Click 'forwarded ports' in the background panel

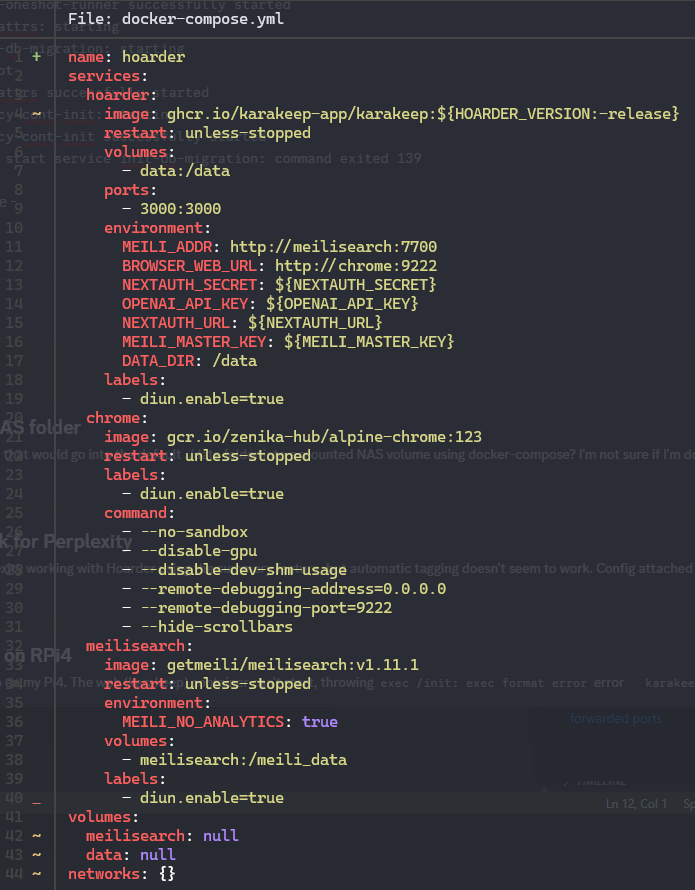616,719
